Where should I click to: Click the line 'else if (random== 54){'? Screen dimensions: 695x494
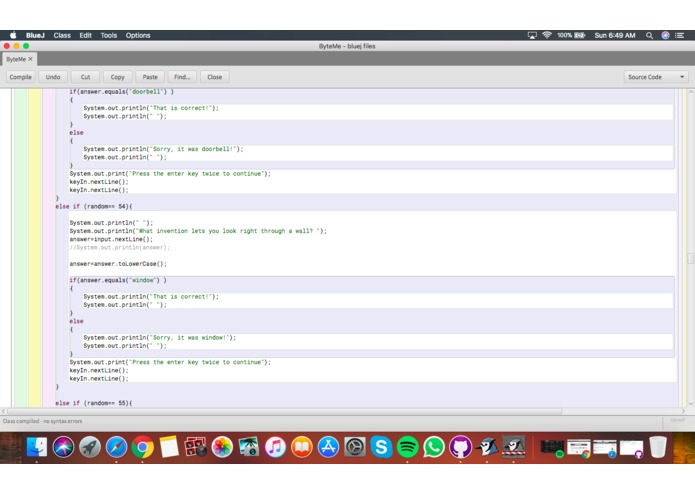(94, 206)
